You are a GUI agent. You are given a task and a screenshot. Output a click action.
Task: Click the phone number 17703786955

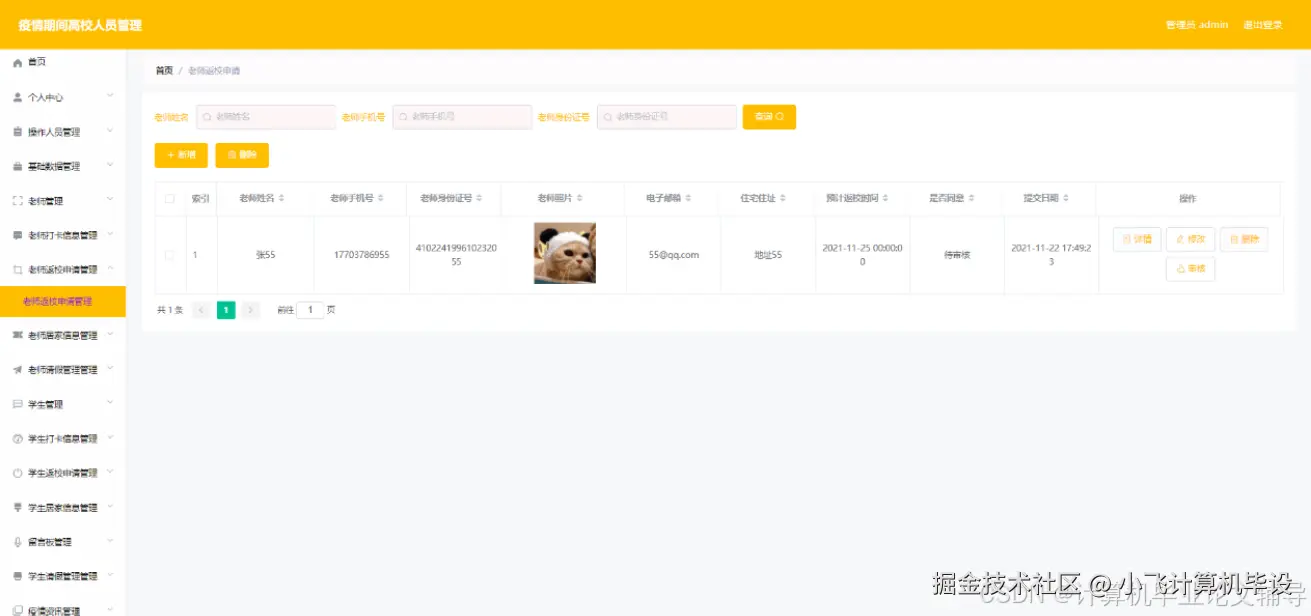point(361,255)
